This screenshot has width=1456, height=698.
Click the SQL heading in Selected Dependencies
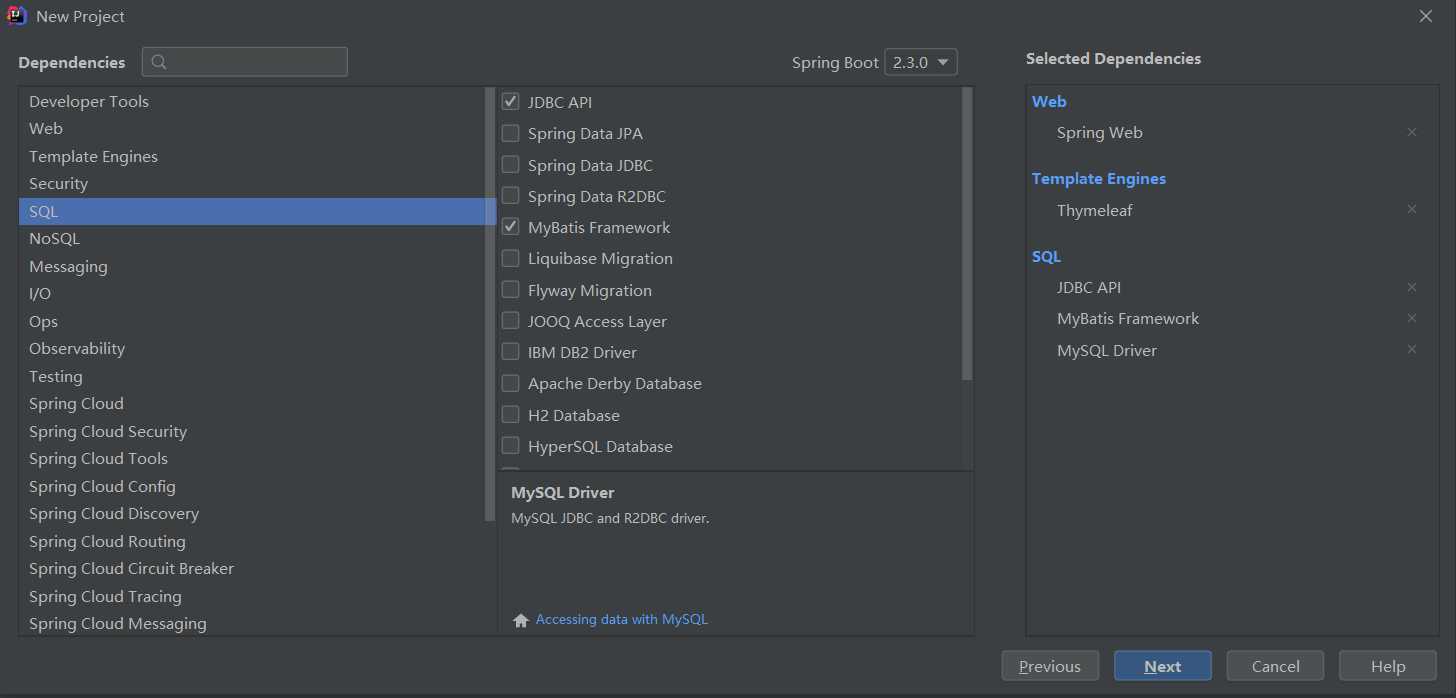click(x=1046, y=256)
